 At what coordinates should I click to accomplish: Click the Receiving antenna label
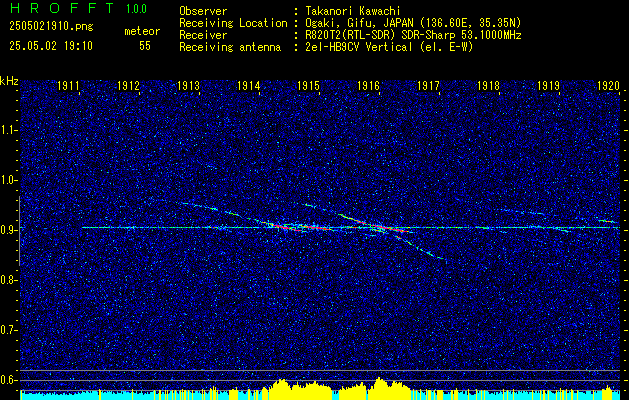tap(230, 47)
